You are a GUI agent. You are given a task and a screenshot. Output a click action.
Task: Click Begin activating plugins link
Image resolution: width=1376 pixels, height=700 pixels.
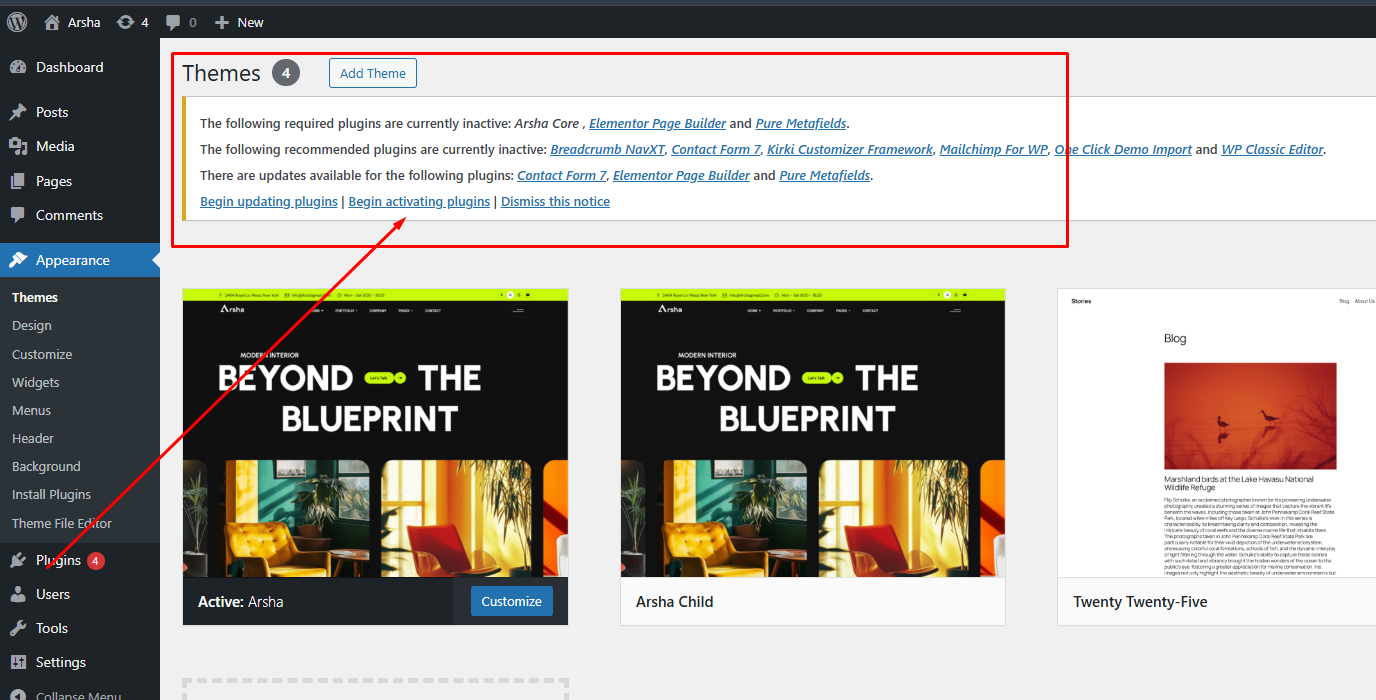click(x=419, y=201)
